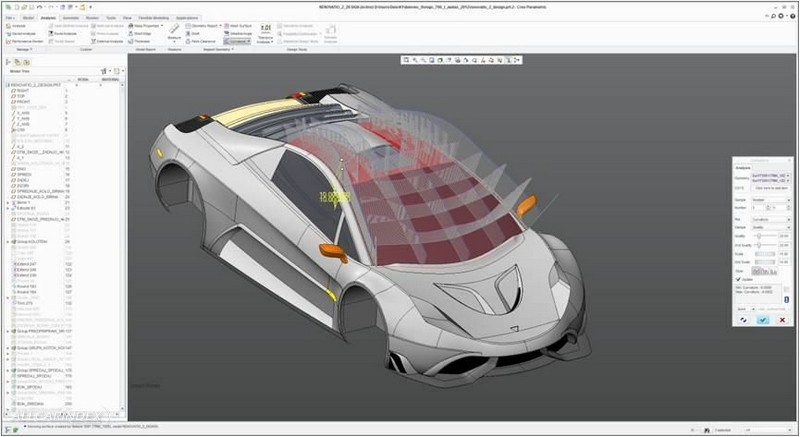Click the Refit zoom icon in graphics toolbar
This screenshot has width=800, height=437.
[x=407, y=60]
